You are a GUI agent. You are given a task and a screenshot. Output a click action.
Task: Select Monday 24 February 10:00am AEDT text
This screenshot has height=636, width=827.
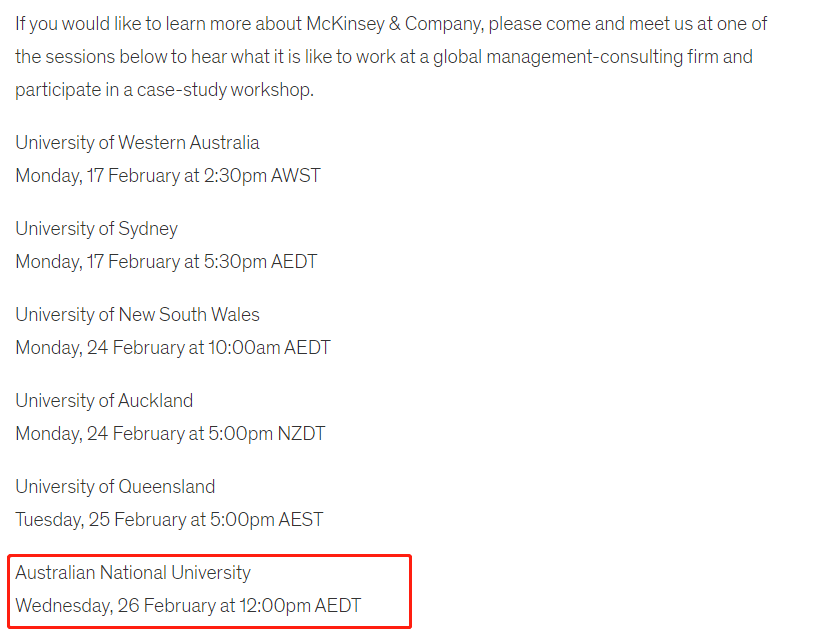coord(173,348)
